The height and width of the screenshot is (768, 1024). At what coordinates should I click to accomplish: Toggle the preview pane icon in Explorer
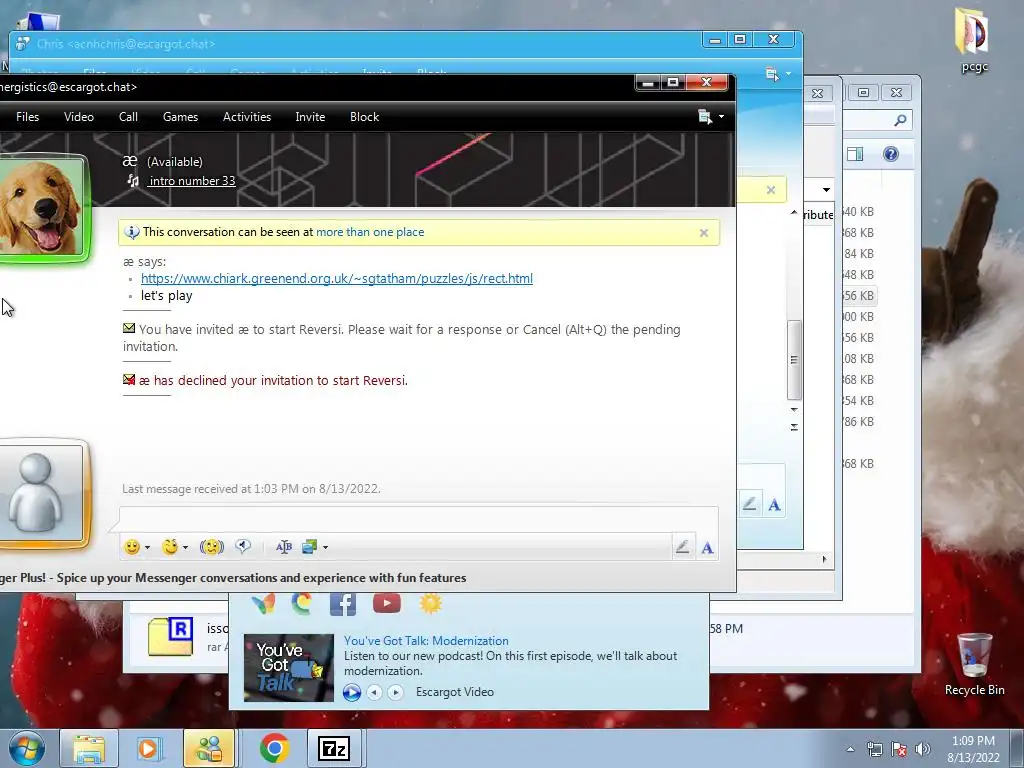point(855,154)
